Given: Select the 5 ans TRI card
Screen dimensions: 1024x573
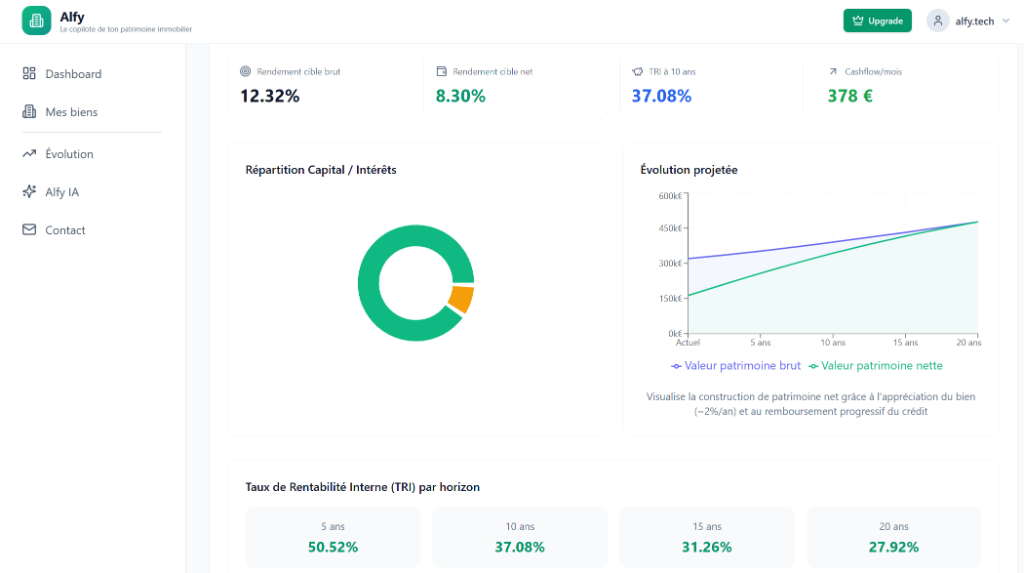Looking at the screenshot, I should (x=332, y=537).
